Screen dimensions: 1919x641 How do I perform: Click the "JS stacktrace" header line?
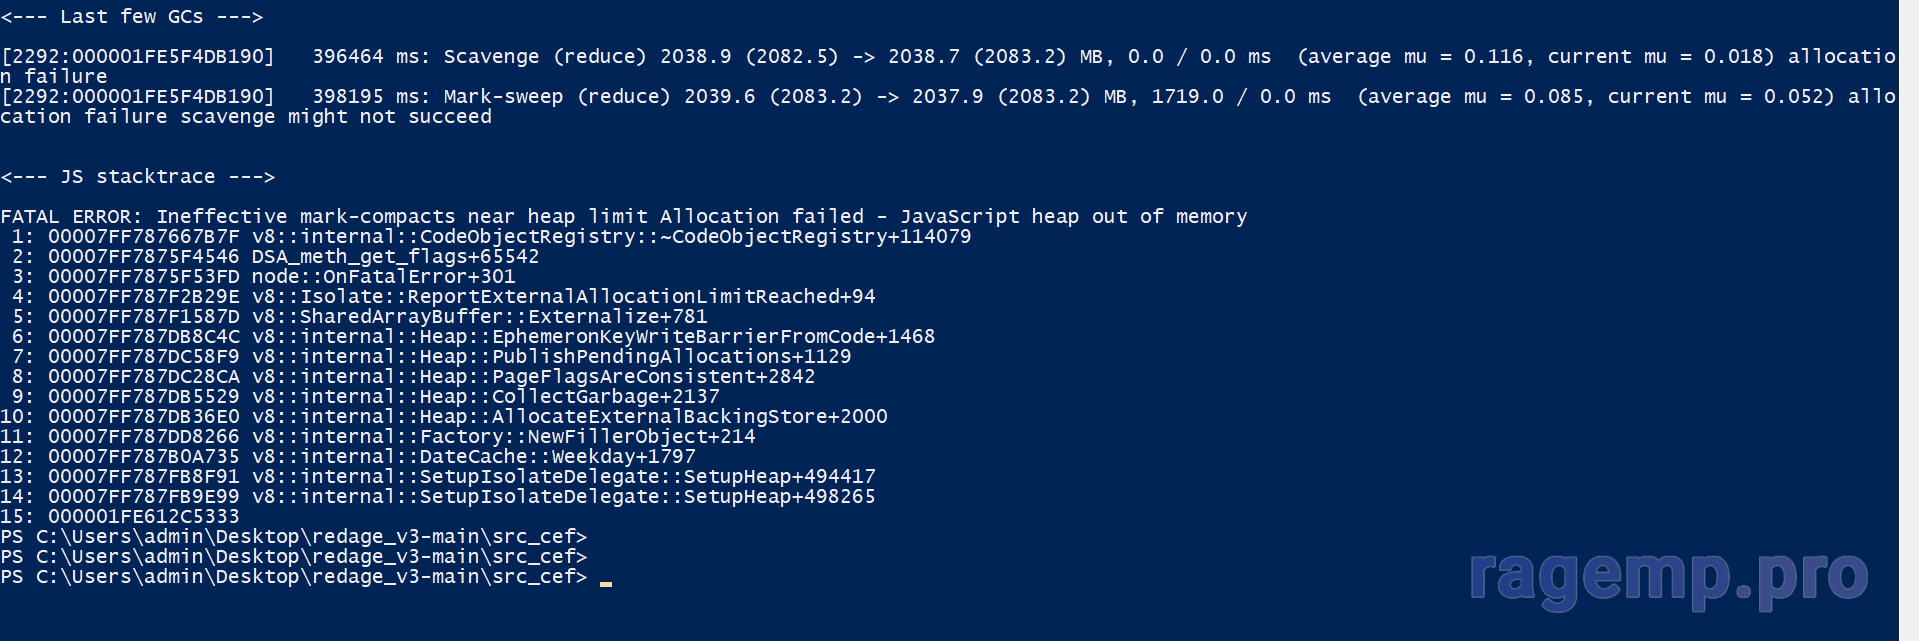(138, 177)
